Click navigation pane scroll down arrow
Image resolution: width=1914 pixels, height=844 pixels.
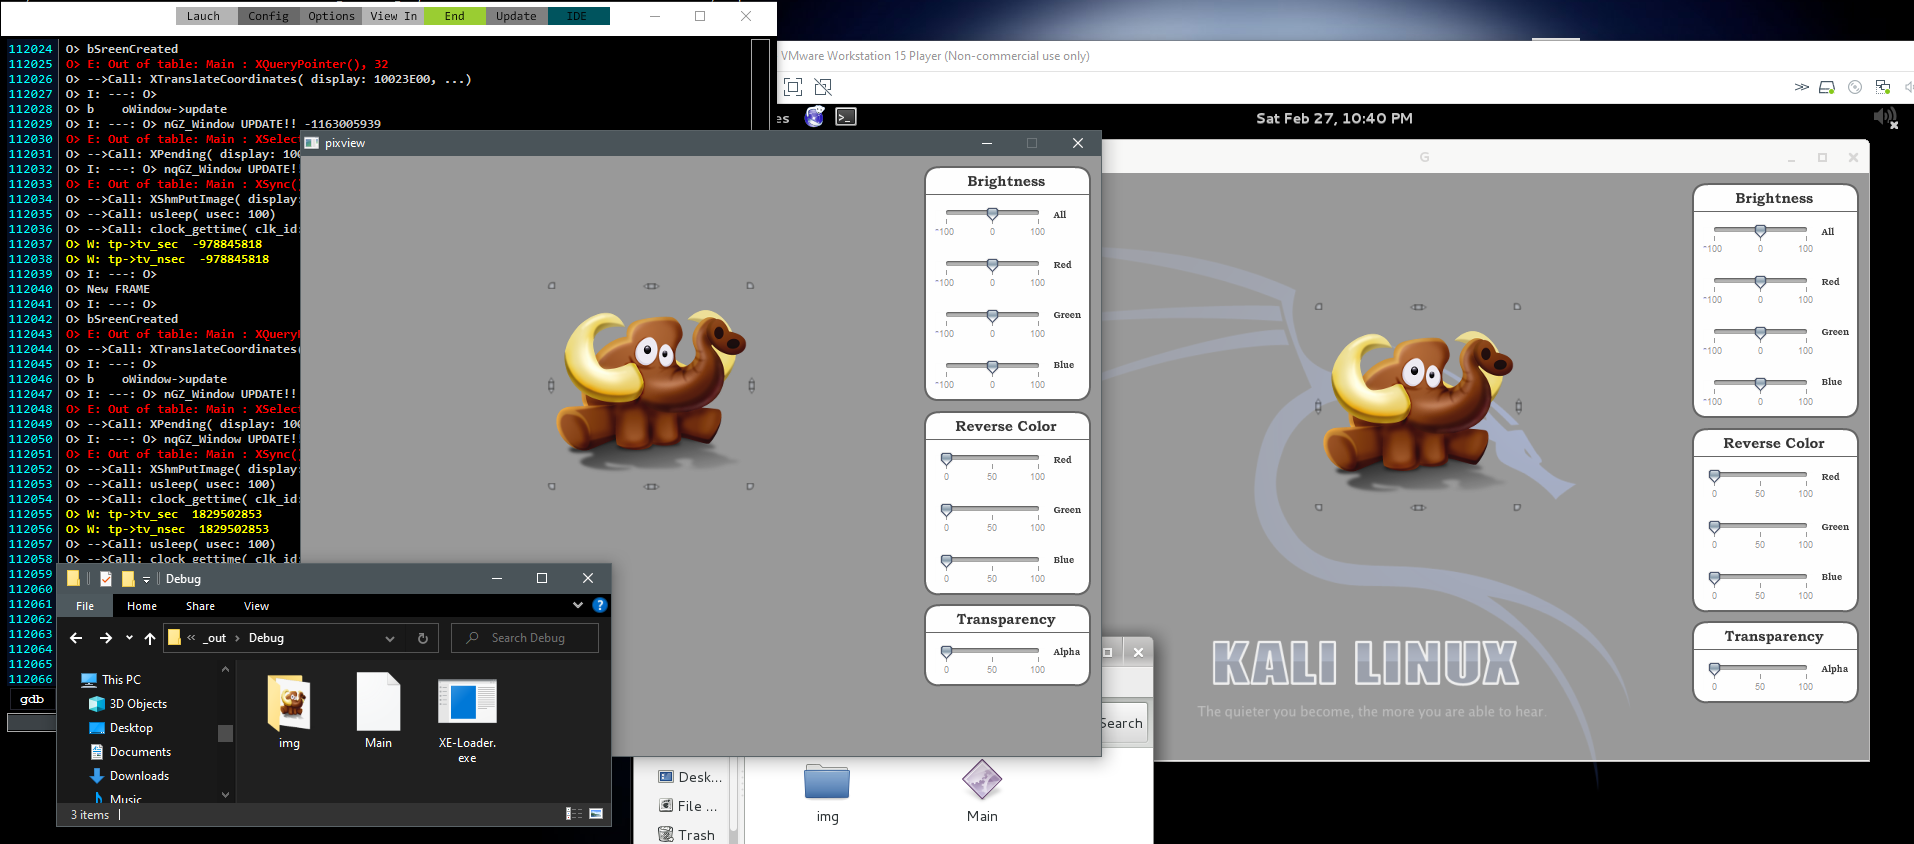coord(225,795)
